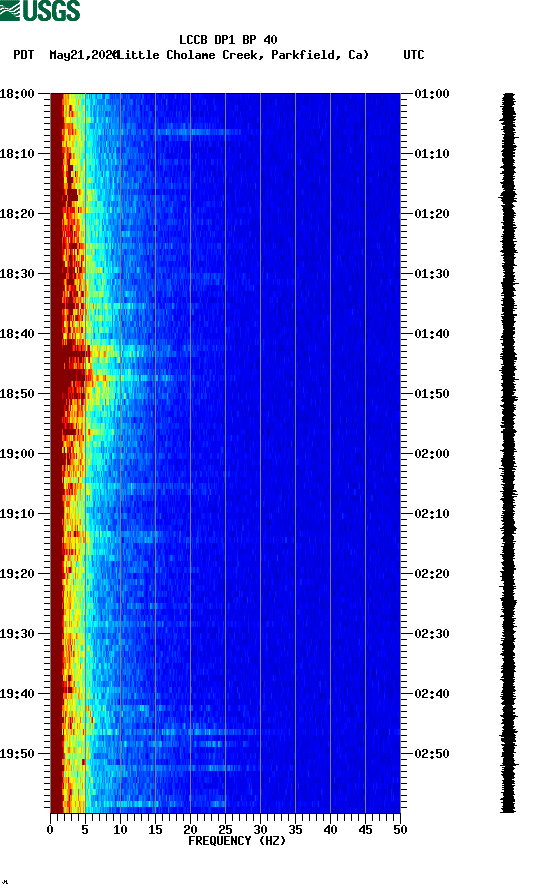This screenshot has width=552, height=893.
Task: Click the 18:00 PDT time label
Action: point(17,93)
